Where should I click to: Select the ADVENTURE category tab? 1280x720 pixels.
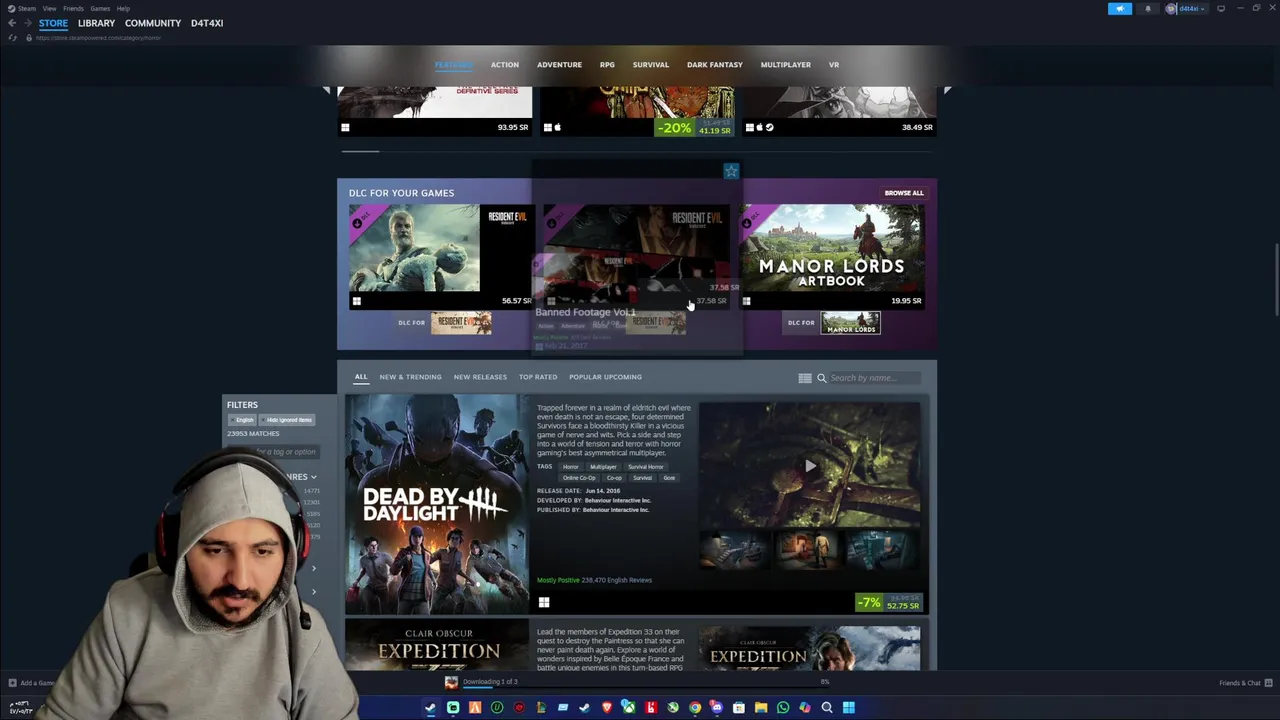point(559,65)
